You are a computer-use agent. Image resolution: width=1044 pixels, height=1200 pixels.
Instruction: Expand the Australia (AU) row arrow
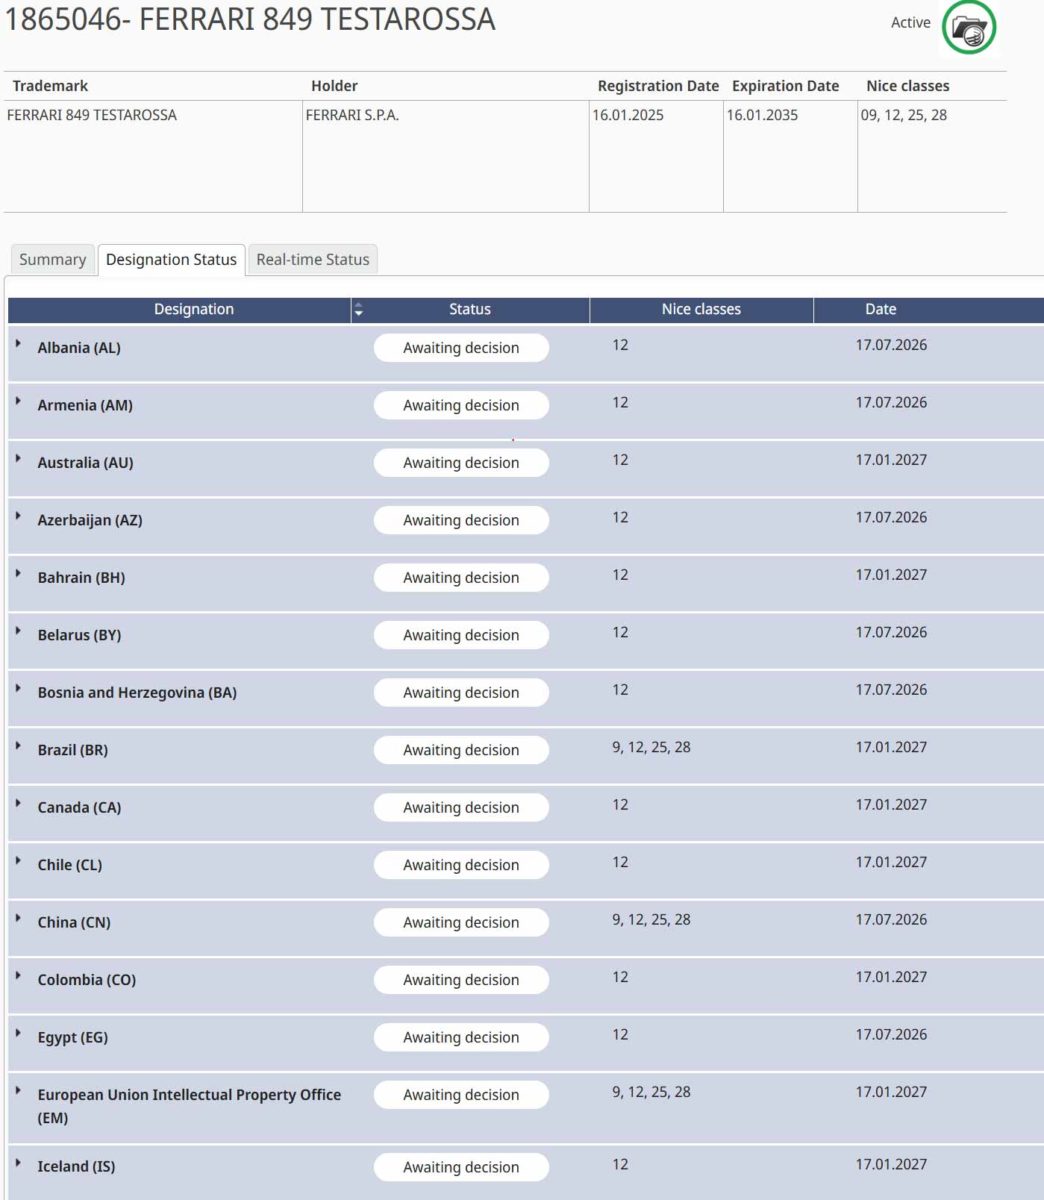[18, 458]
